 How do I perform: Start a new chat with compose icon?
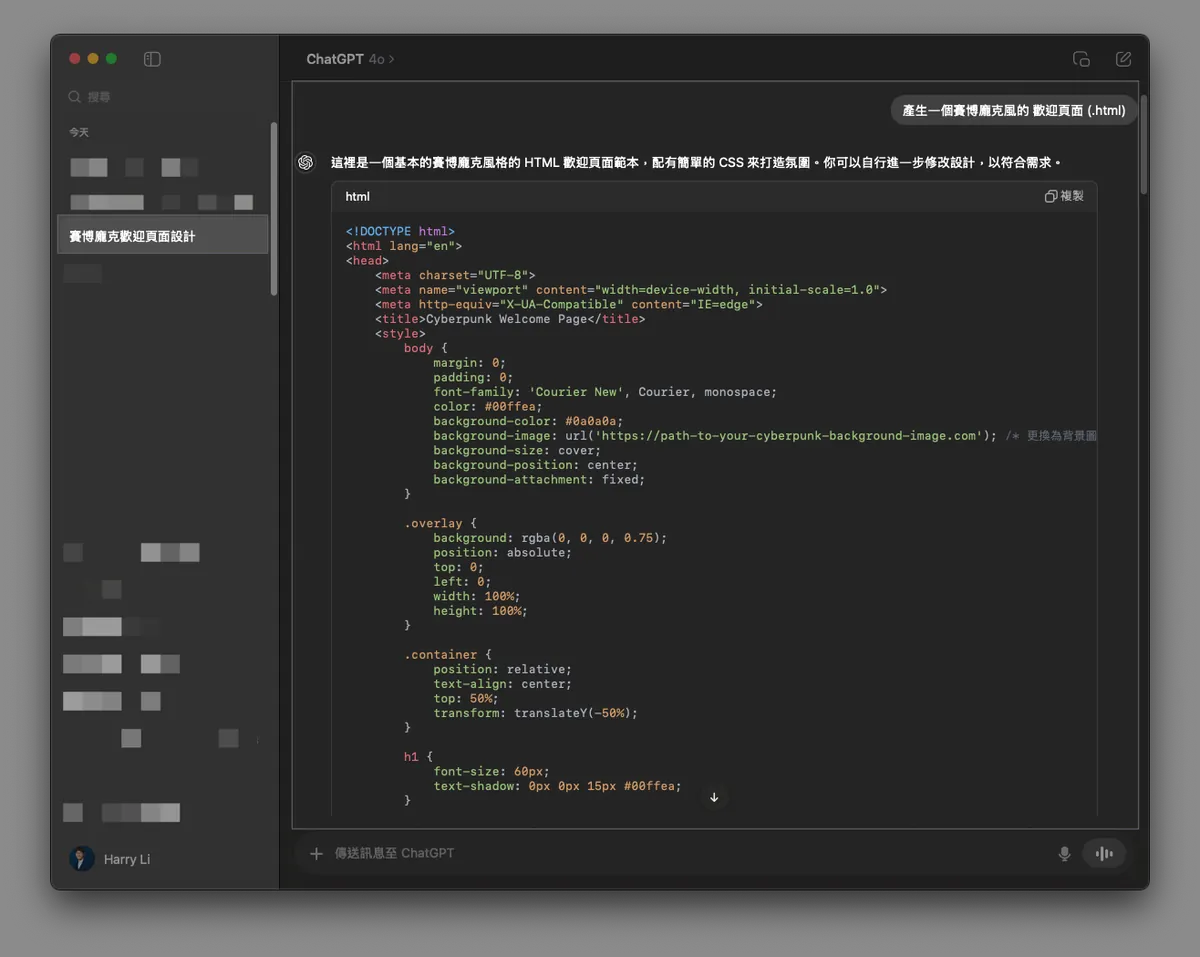click(x=1124, y=59)
